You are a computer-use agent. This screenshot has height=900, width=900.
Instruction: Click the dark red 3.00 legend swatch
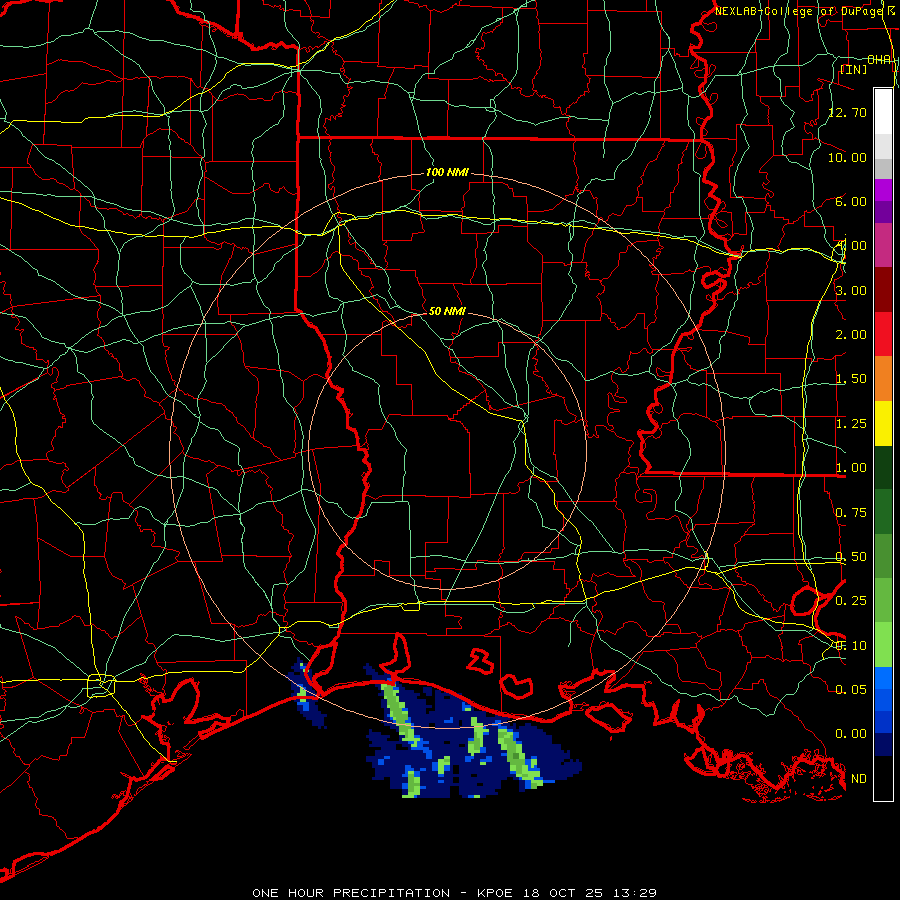point(883,290)
